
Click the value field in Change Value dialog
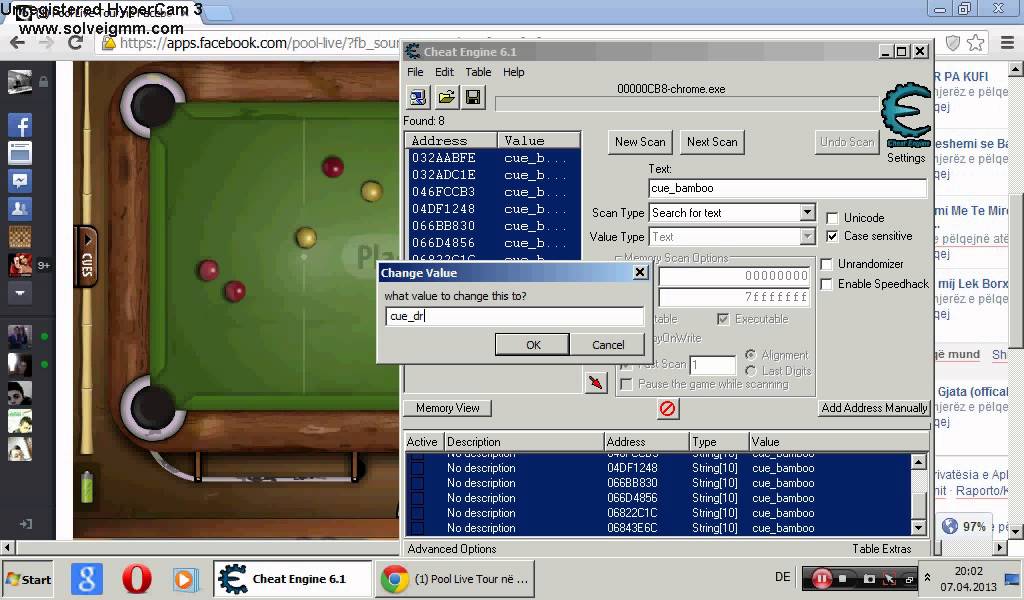[514, 317]
